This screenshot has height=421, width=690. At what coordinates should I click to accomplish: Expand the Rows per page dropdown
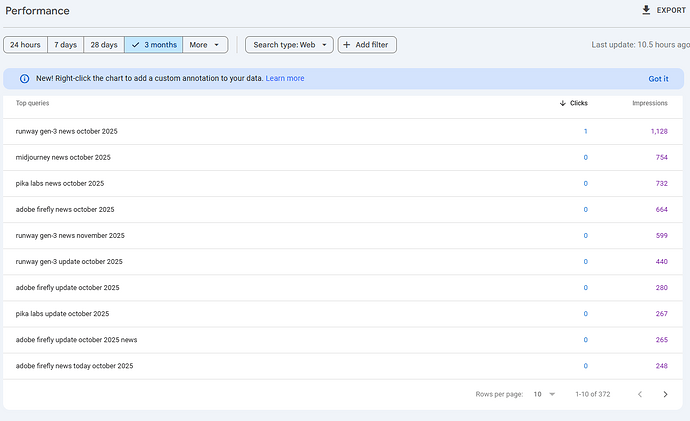(x=543, y=394)
